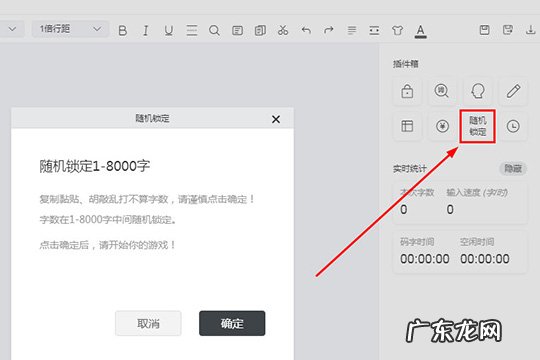Click the scissors cut icon
Screen dimensions: 540x360
[x=283, y=30]
